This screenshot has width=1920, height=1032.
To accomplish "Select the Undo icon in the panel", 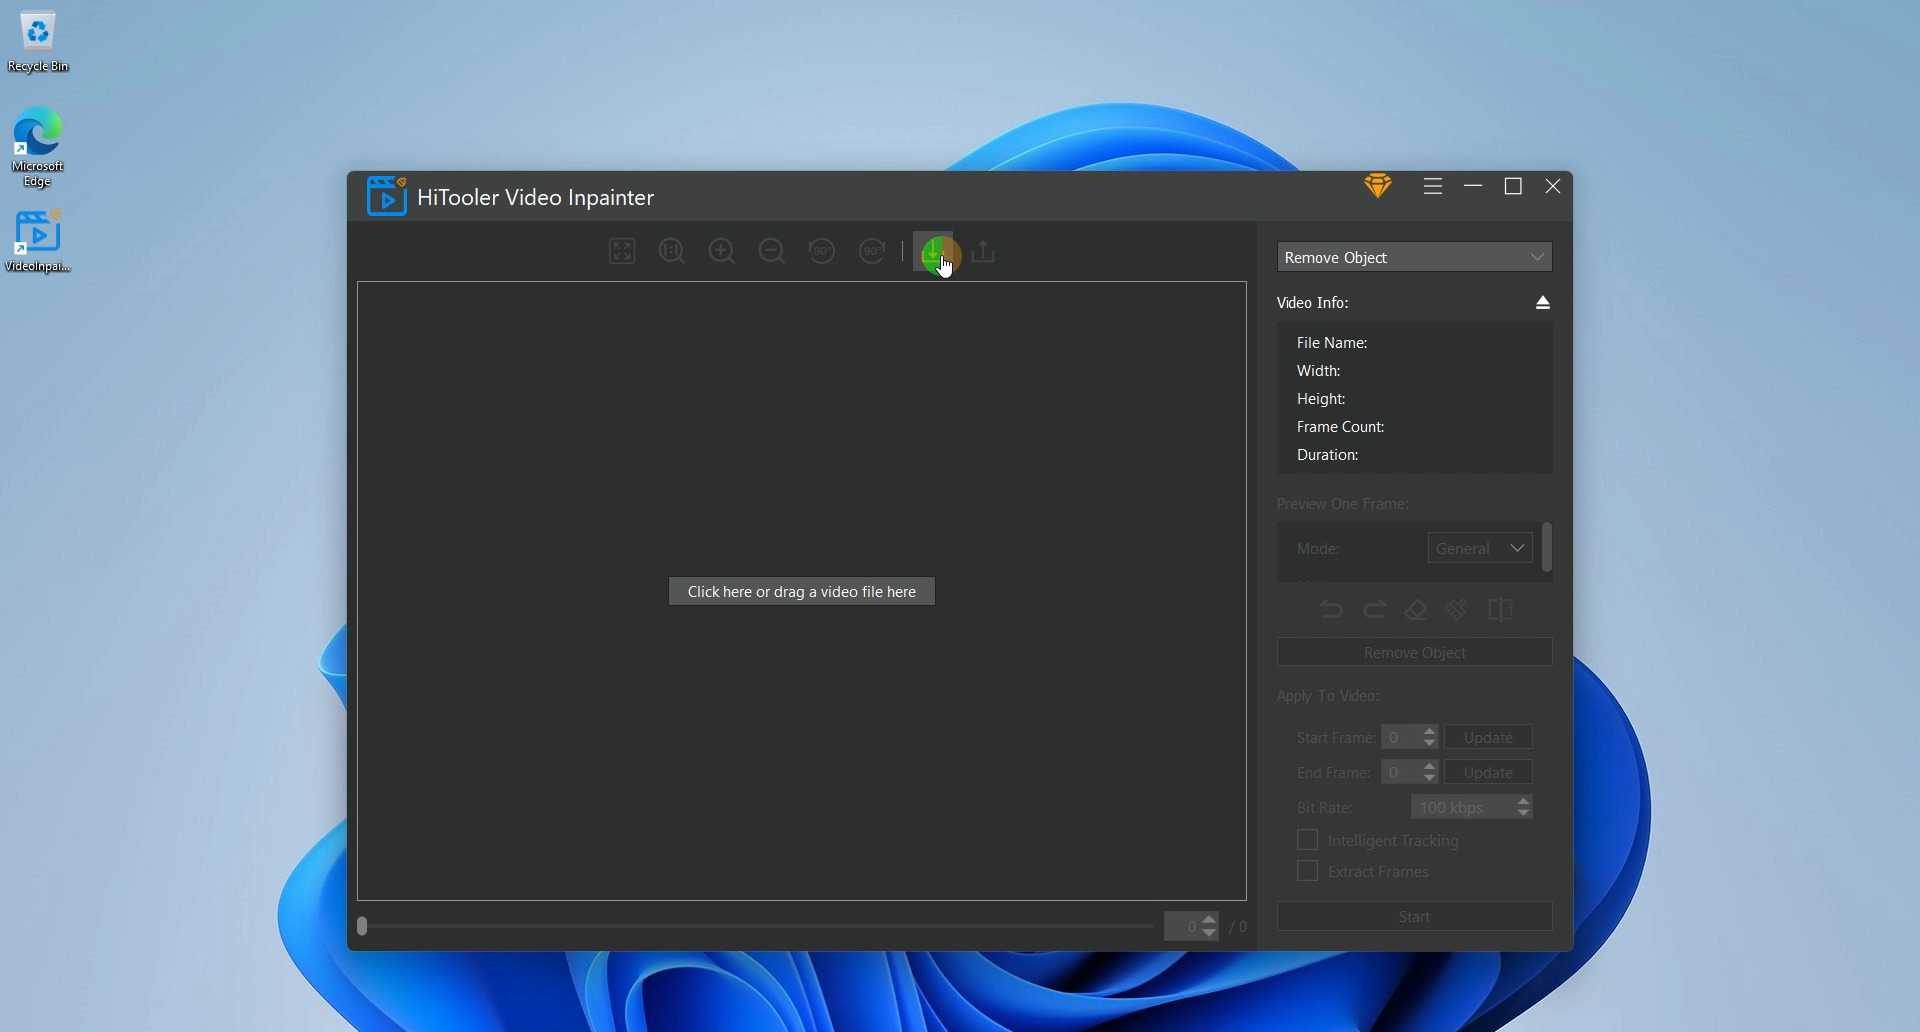I will [1332, 609].
